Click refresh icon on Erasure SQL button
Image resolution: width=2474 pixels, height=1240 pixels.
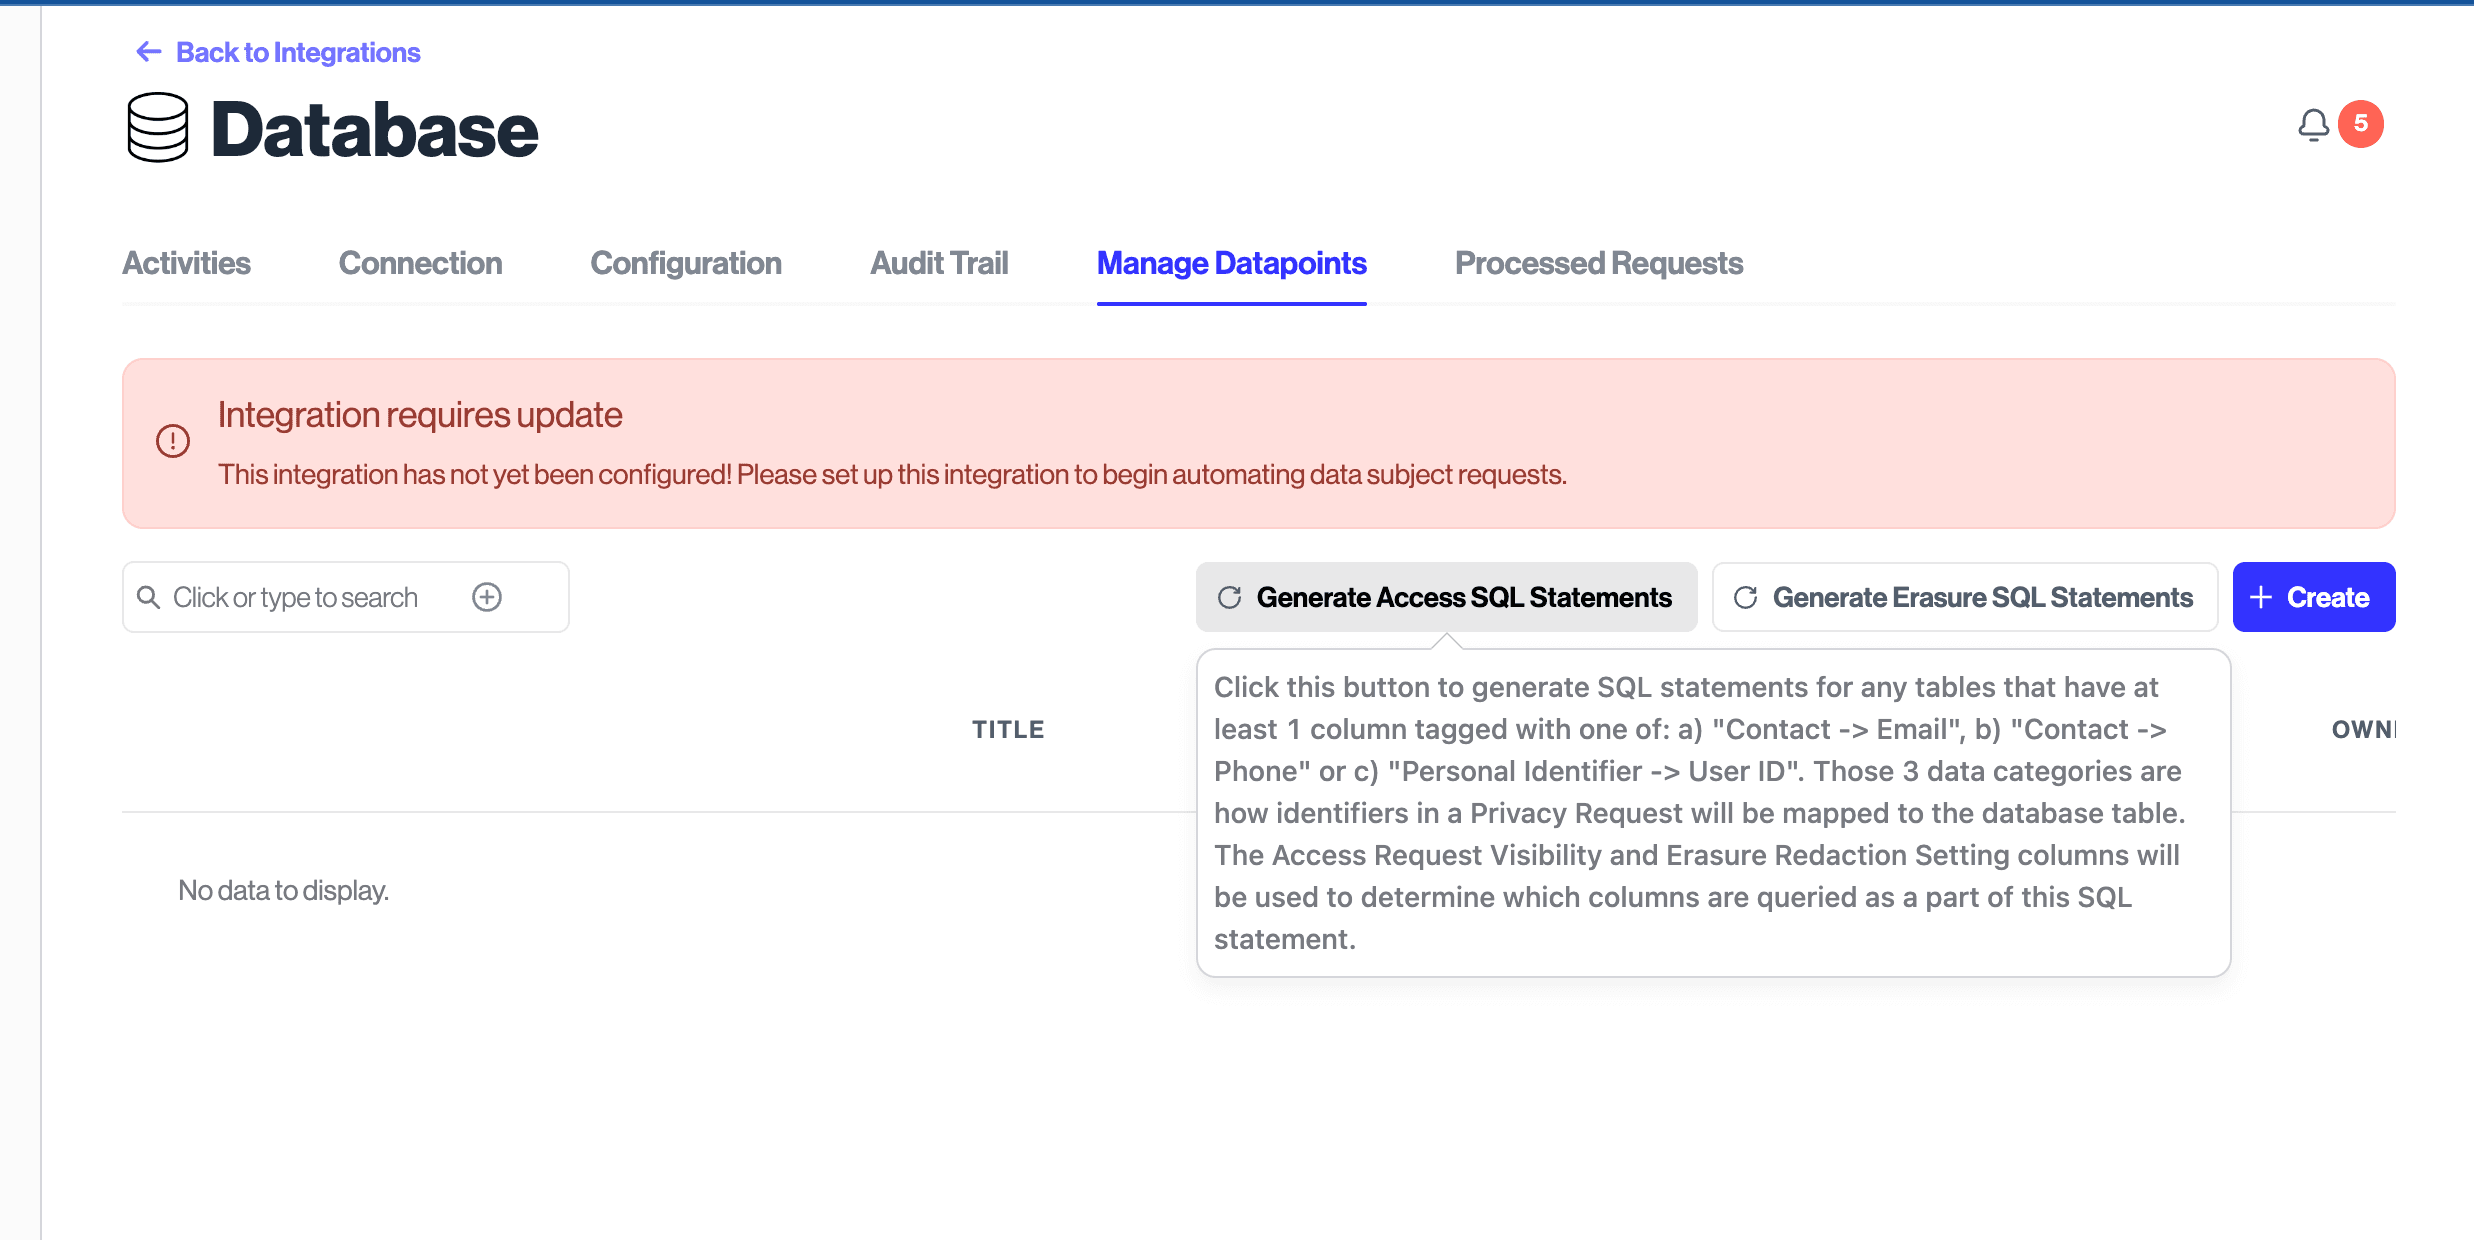1746,597
